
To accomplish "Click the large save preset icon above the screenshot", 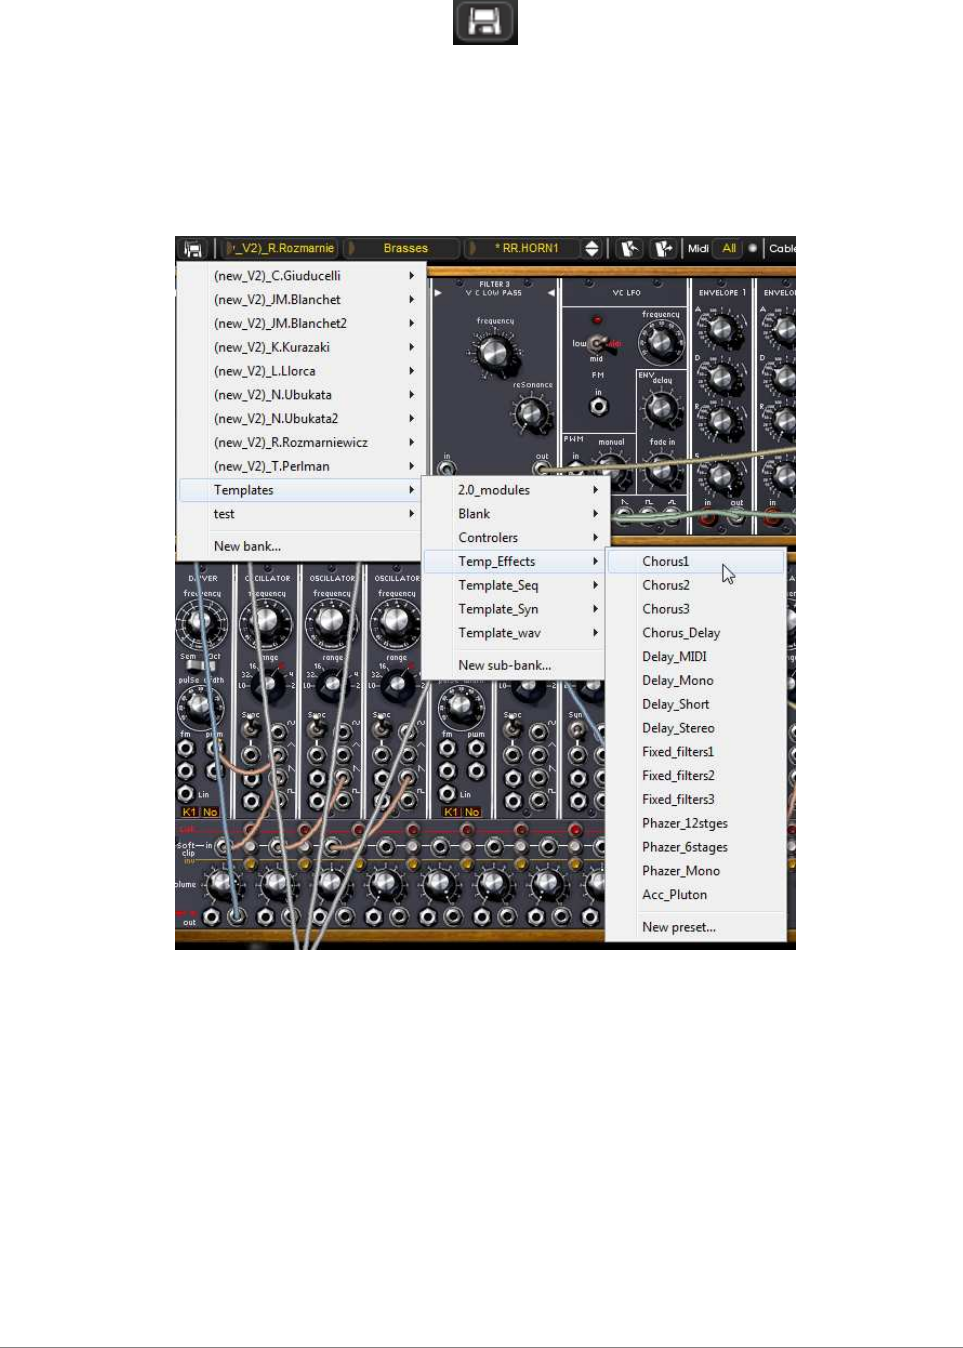I will tap(485, 21).
